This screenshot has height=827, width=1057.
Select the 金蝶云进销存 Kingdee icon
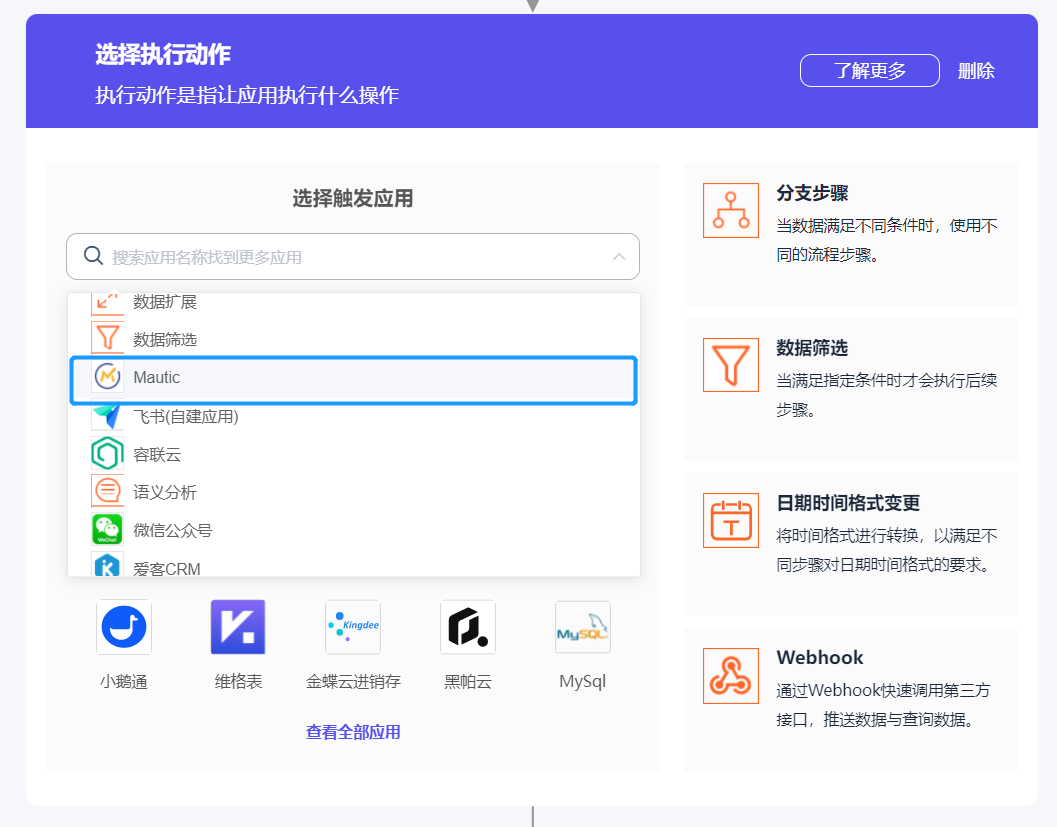pyautogui.click(x=353, y=627)
